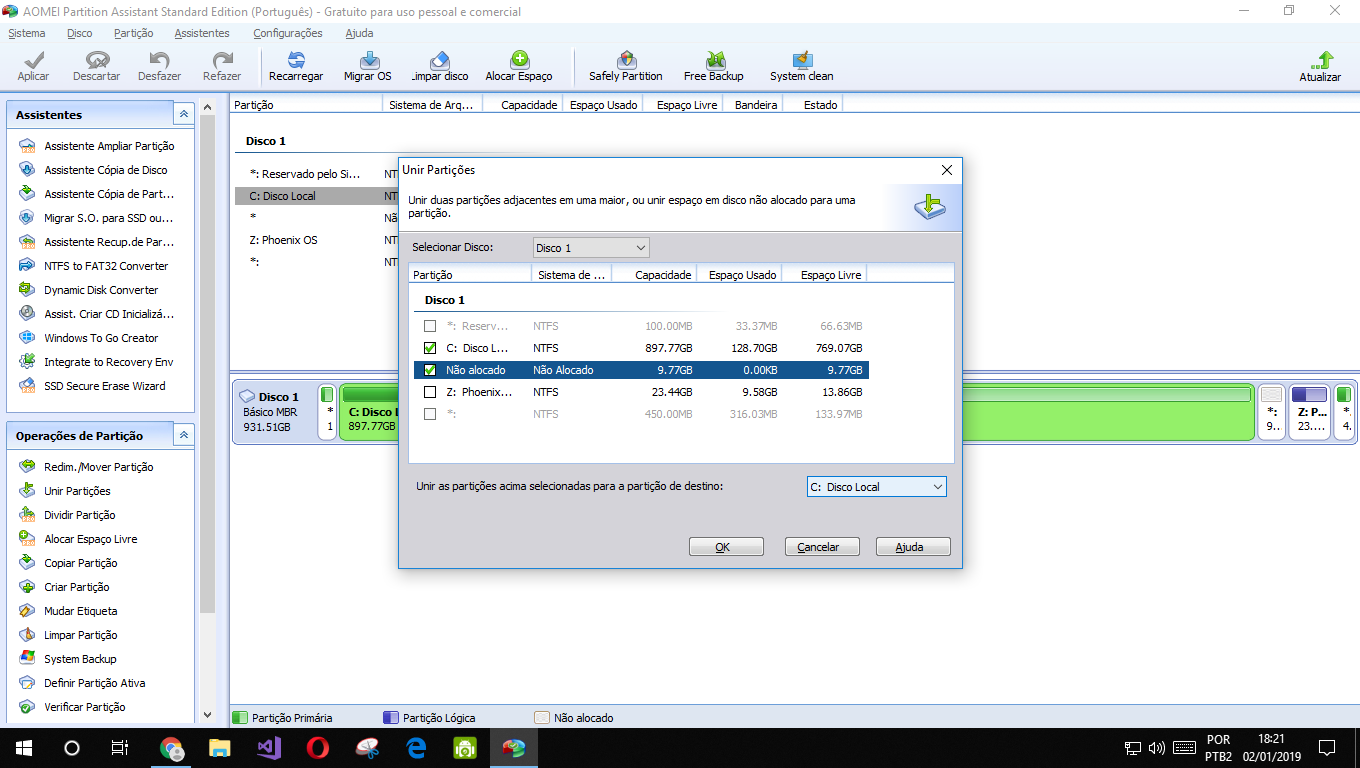Select the C: Disco Local main row
Screen dimensions: 1360x768
point(316,196)
